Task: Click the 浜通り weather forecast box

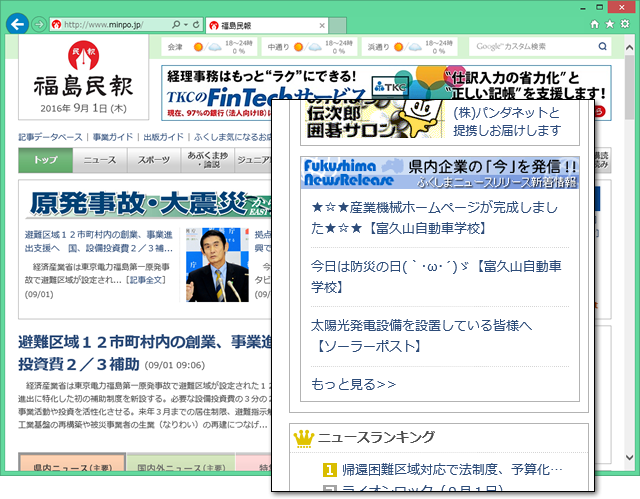Action: click(409, 47)
